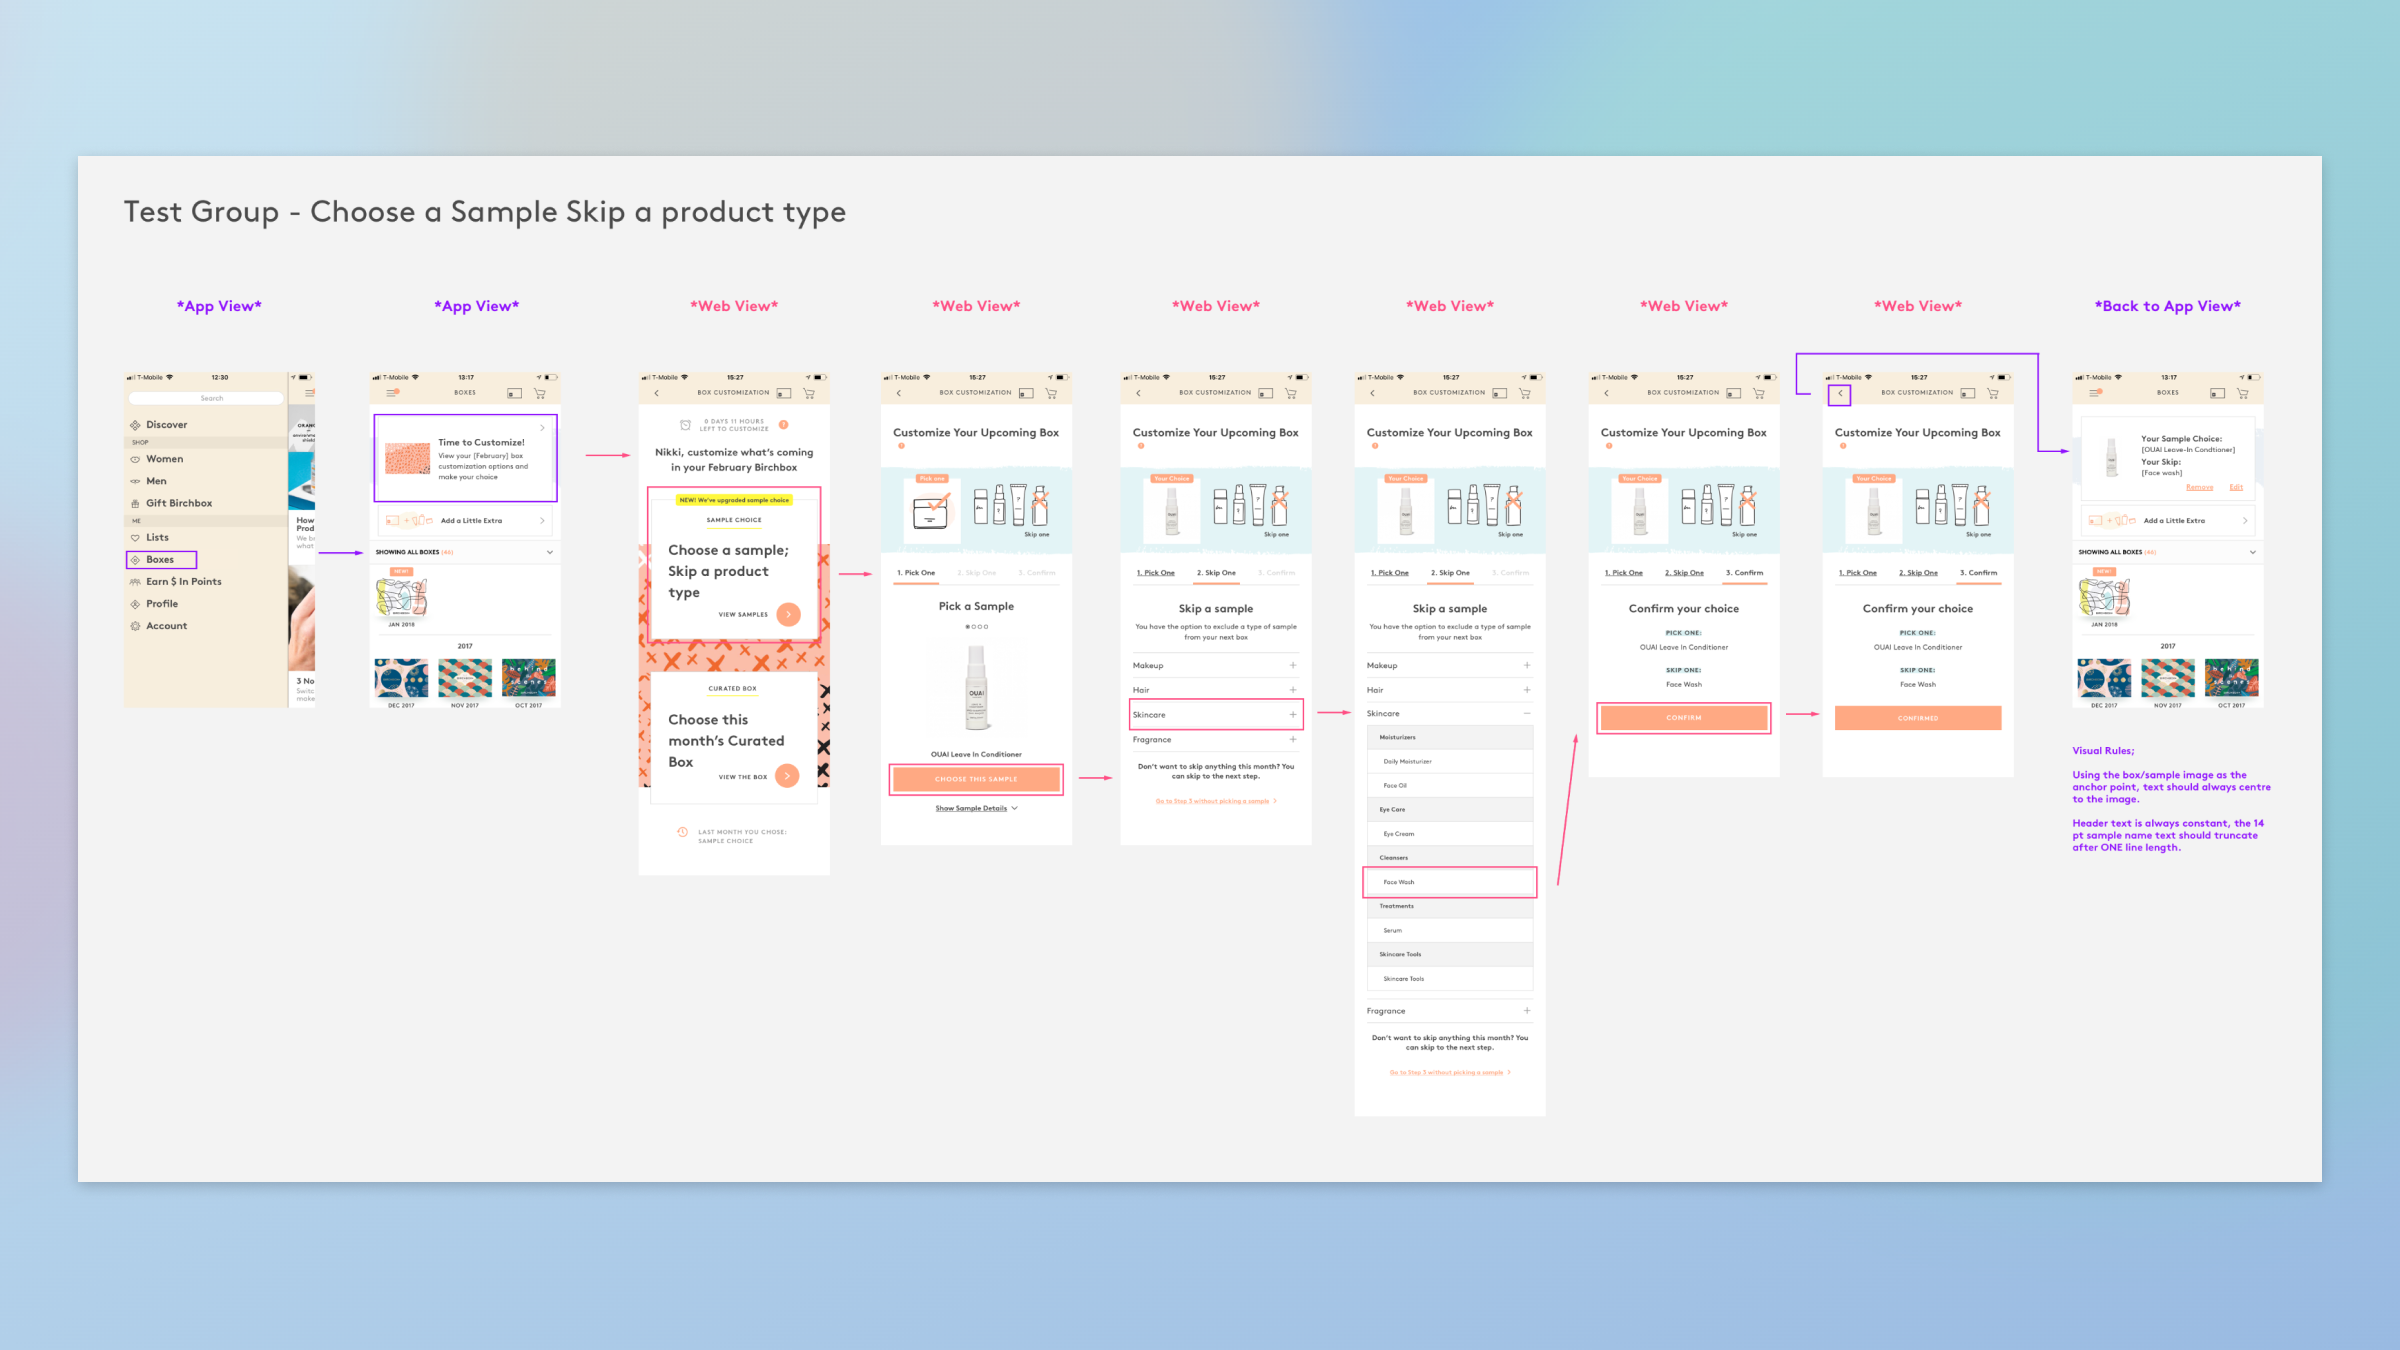Click the Gift Birchbox present icon
The height and width of the screenshot is (1350, 2400).
tap(135, 503)
